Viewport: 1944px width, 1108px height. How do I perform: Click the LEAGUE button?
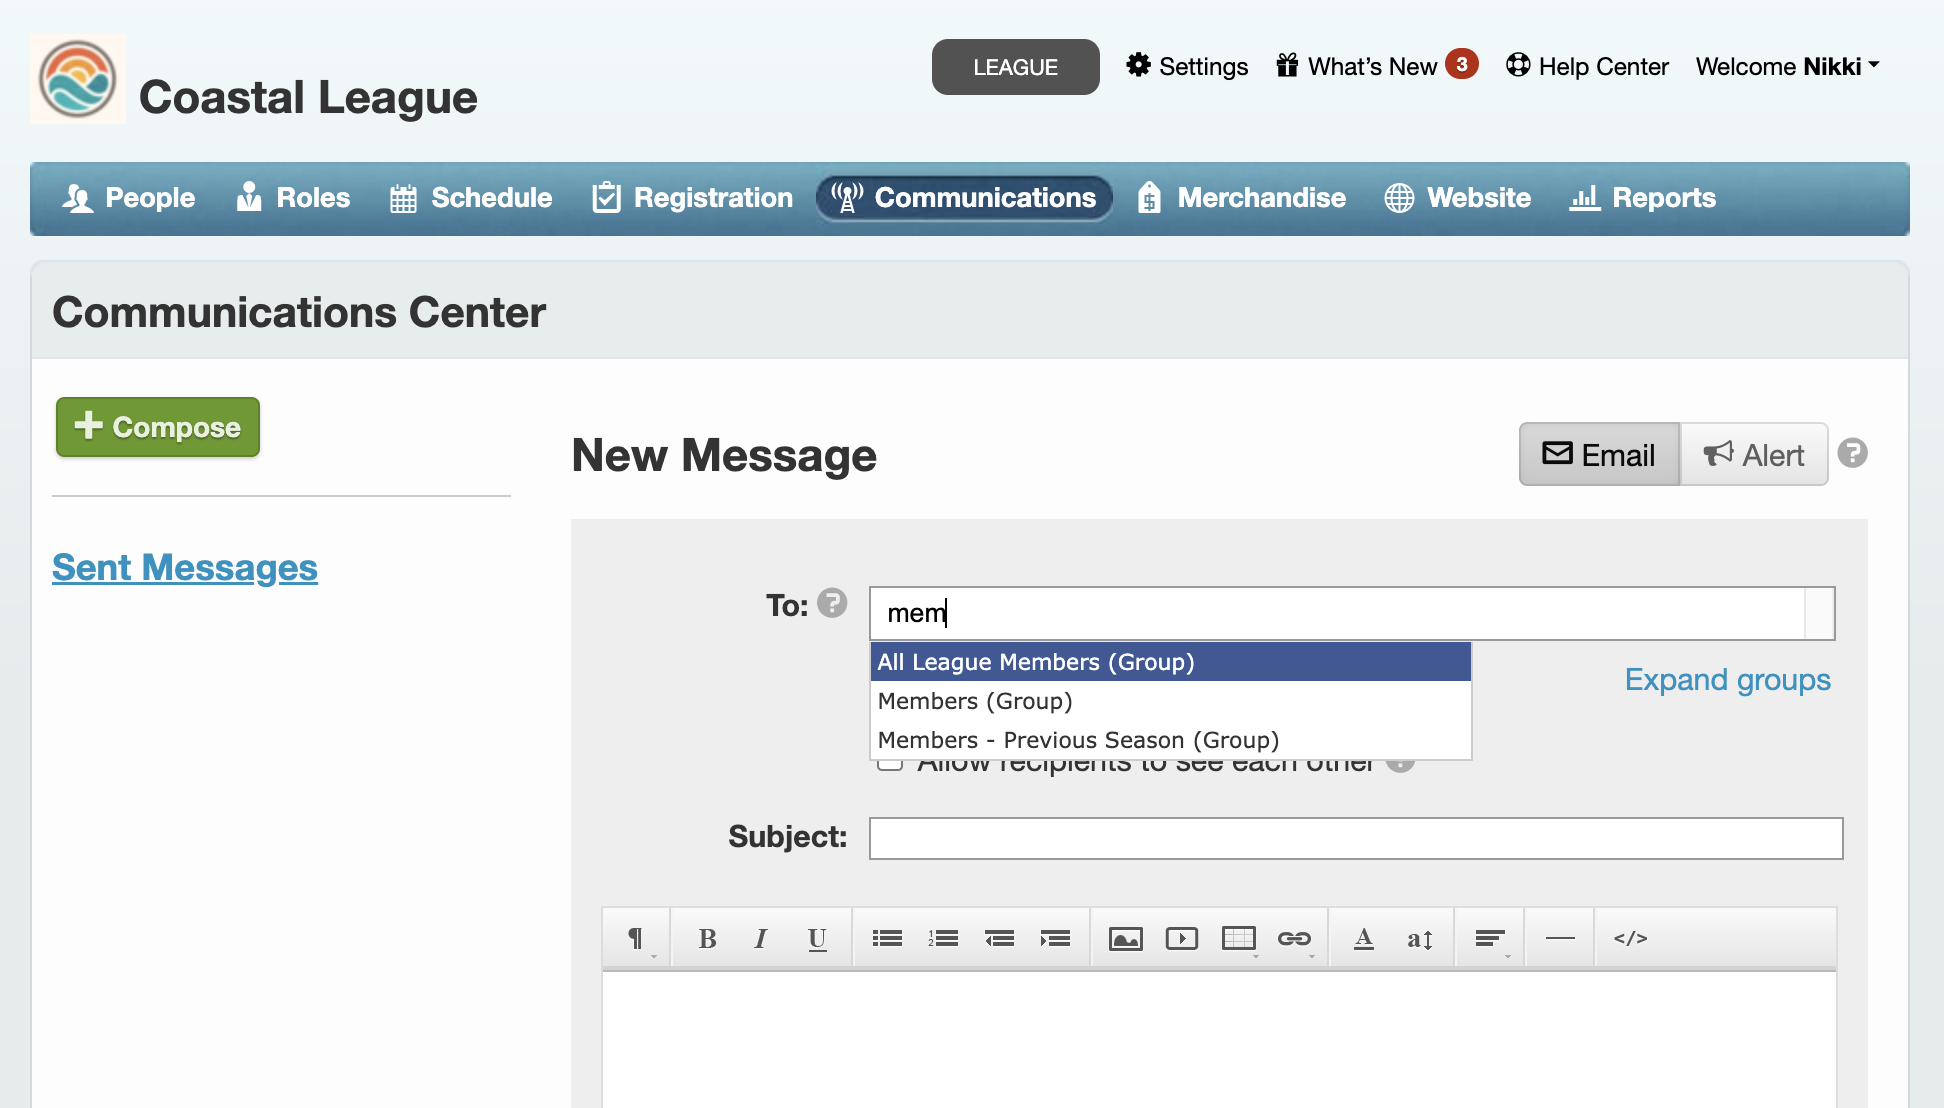point(1015,67)
